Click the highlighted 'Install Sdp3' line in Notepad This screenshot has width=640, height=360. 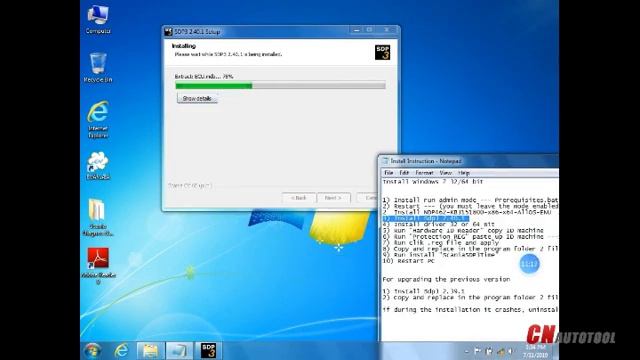click(x=425, y=218)
